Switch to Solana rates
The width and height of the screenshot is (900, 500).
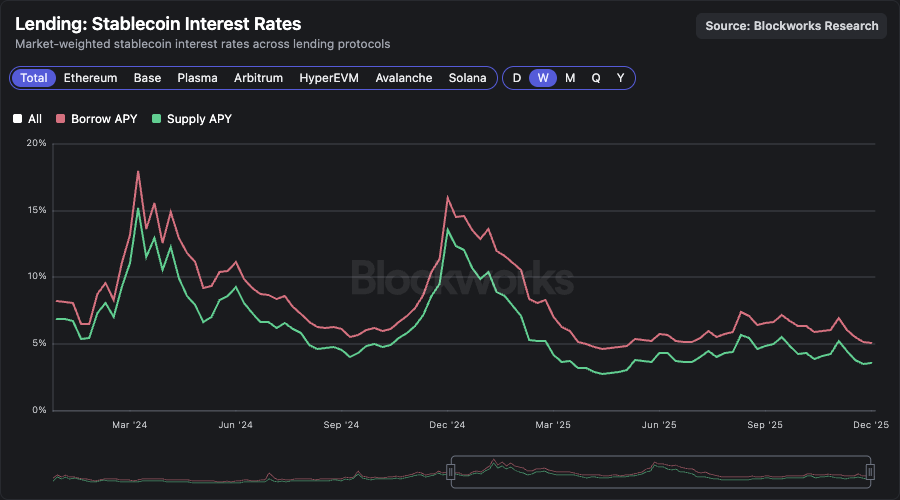[x=467, y=78]
